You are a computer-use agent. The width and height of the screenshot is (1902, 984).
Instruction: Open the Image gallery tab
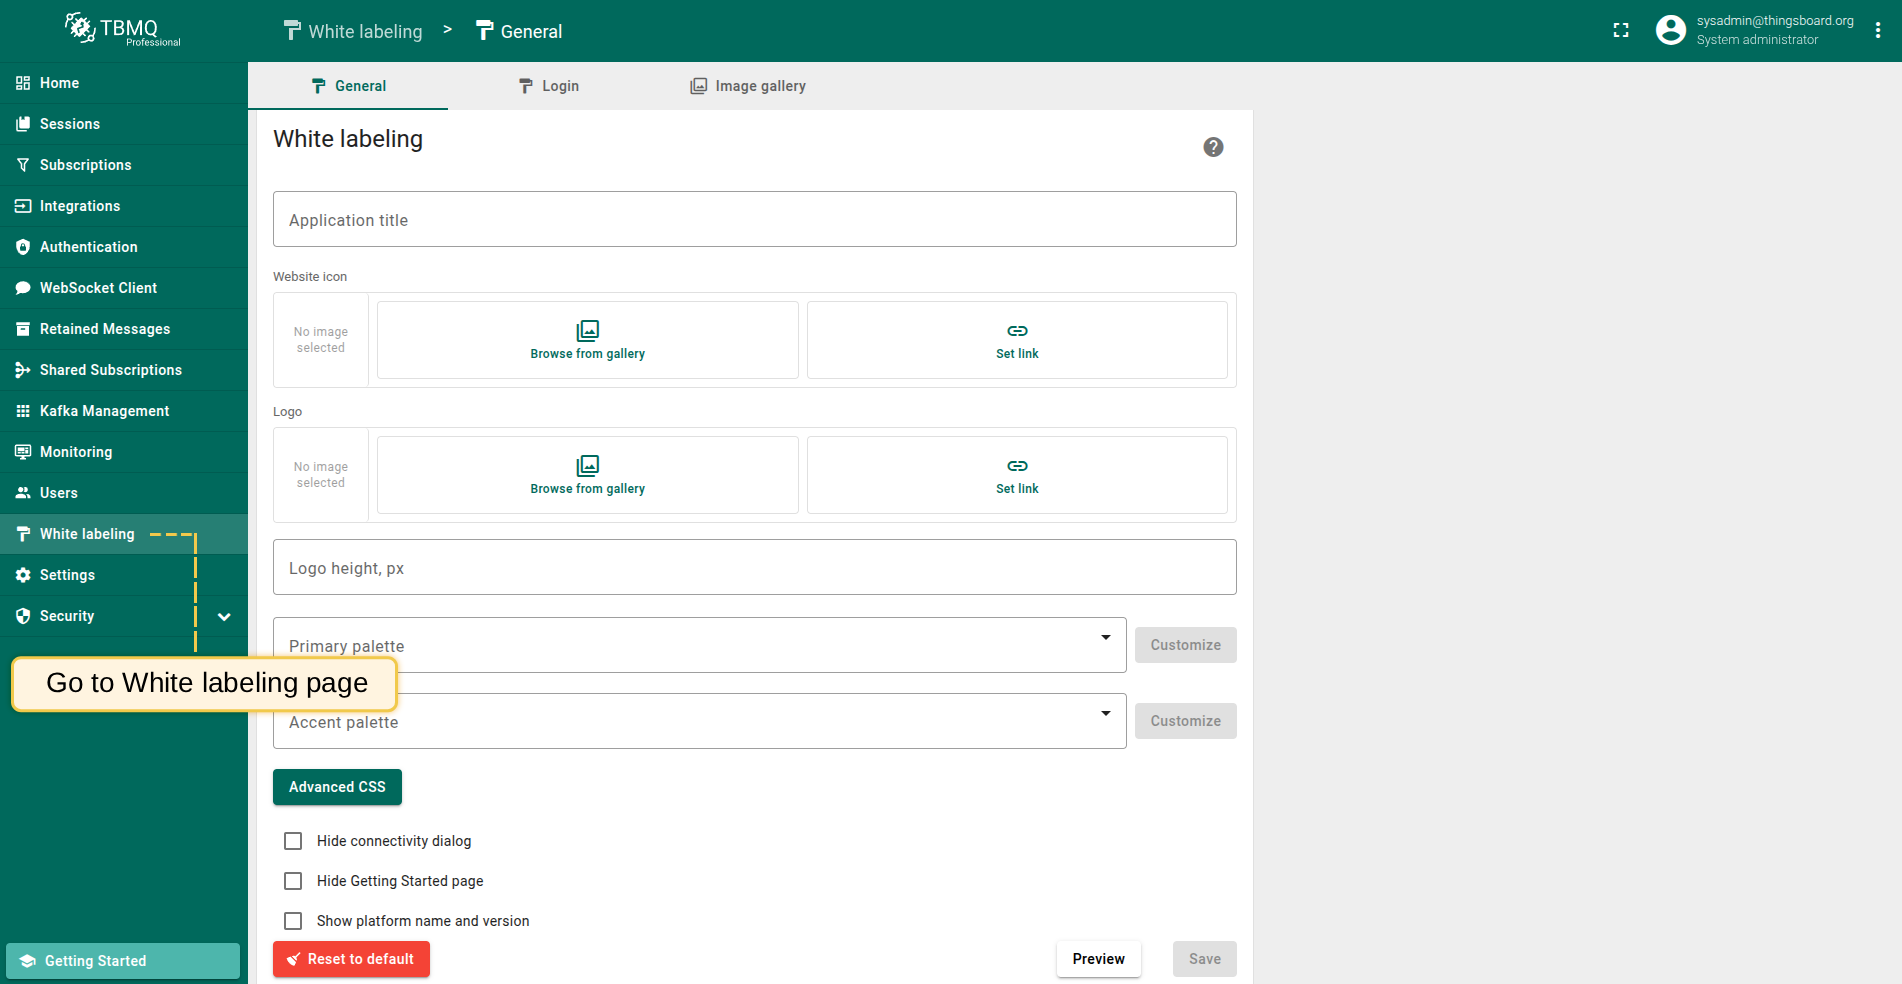pyautogui.click(x=748, y=86)
